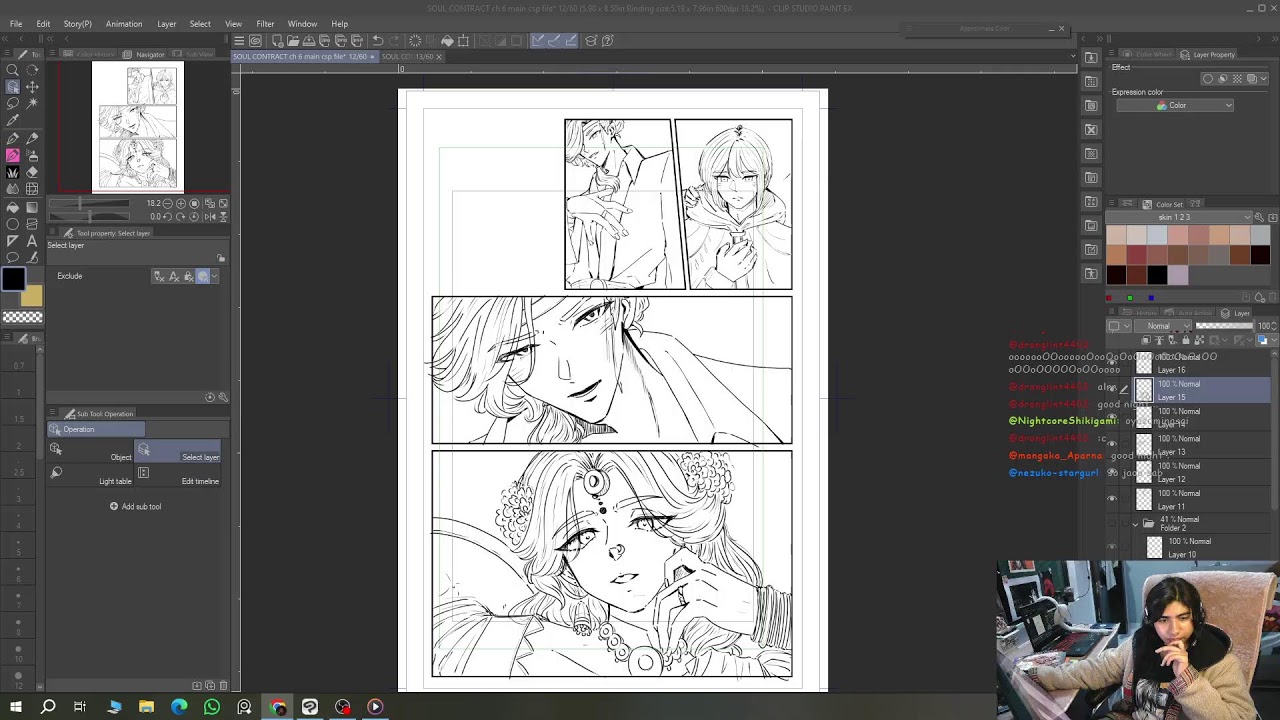Image resolution: width=1280 pixels, height=720 pixels.
Task: Click the black main color swatch
Action: coord(13,279)
